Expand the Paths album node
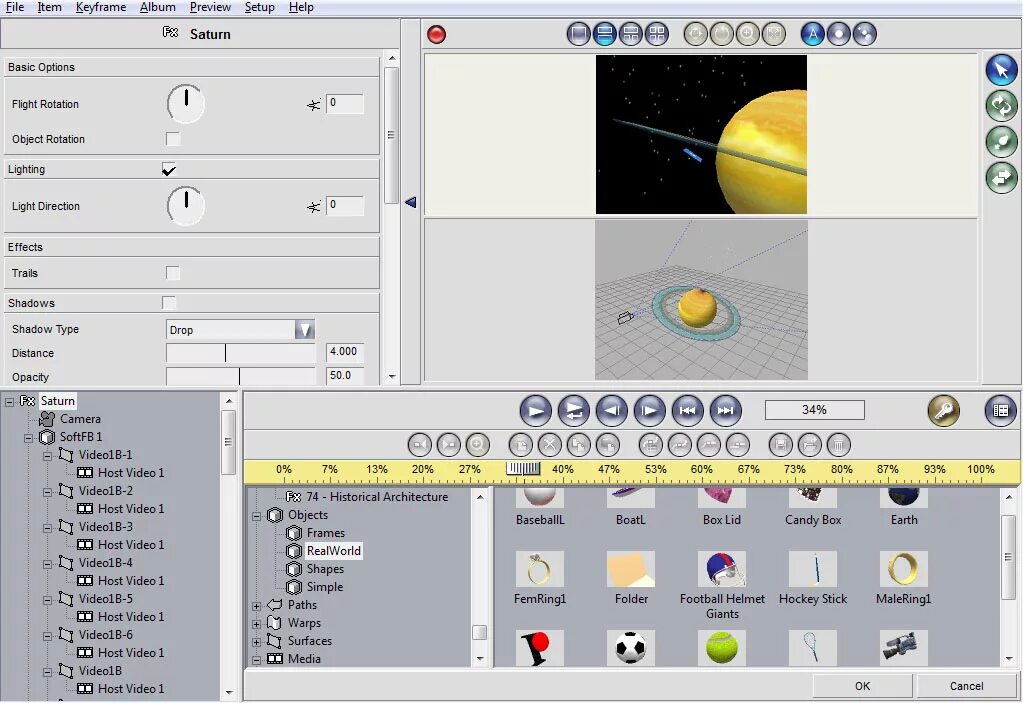 coord(256,606)
